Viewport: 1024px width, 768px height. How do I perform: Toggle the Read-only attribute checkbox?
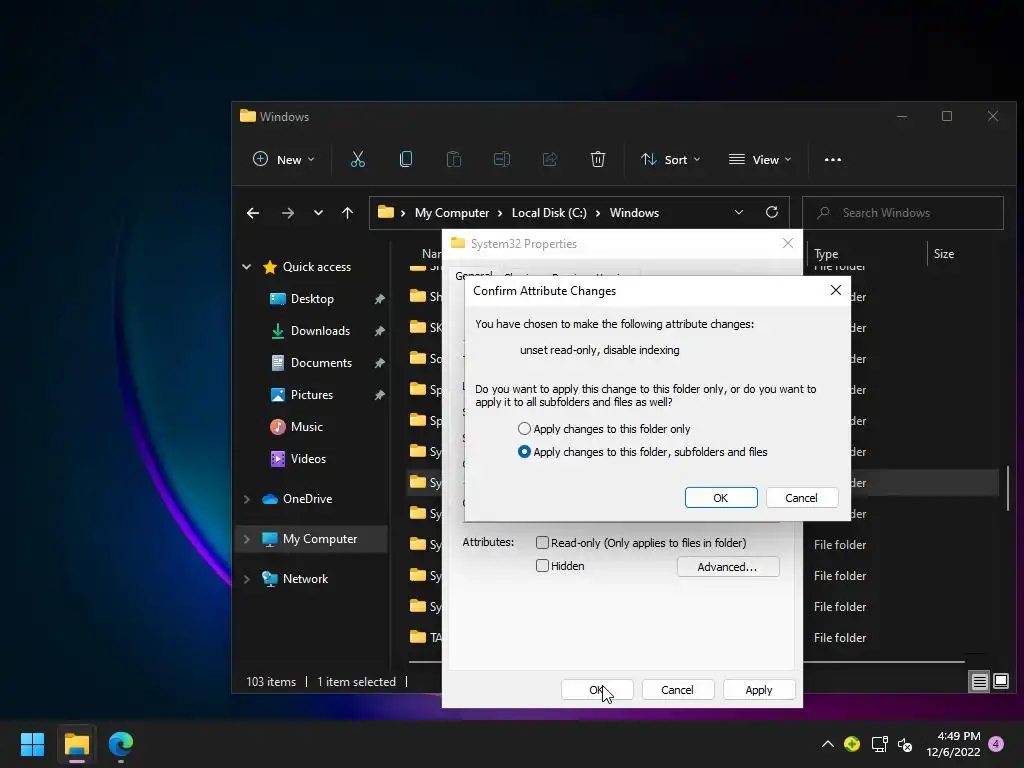click(x=542, y=543)
